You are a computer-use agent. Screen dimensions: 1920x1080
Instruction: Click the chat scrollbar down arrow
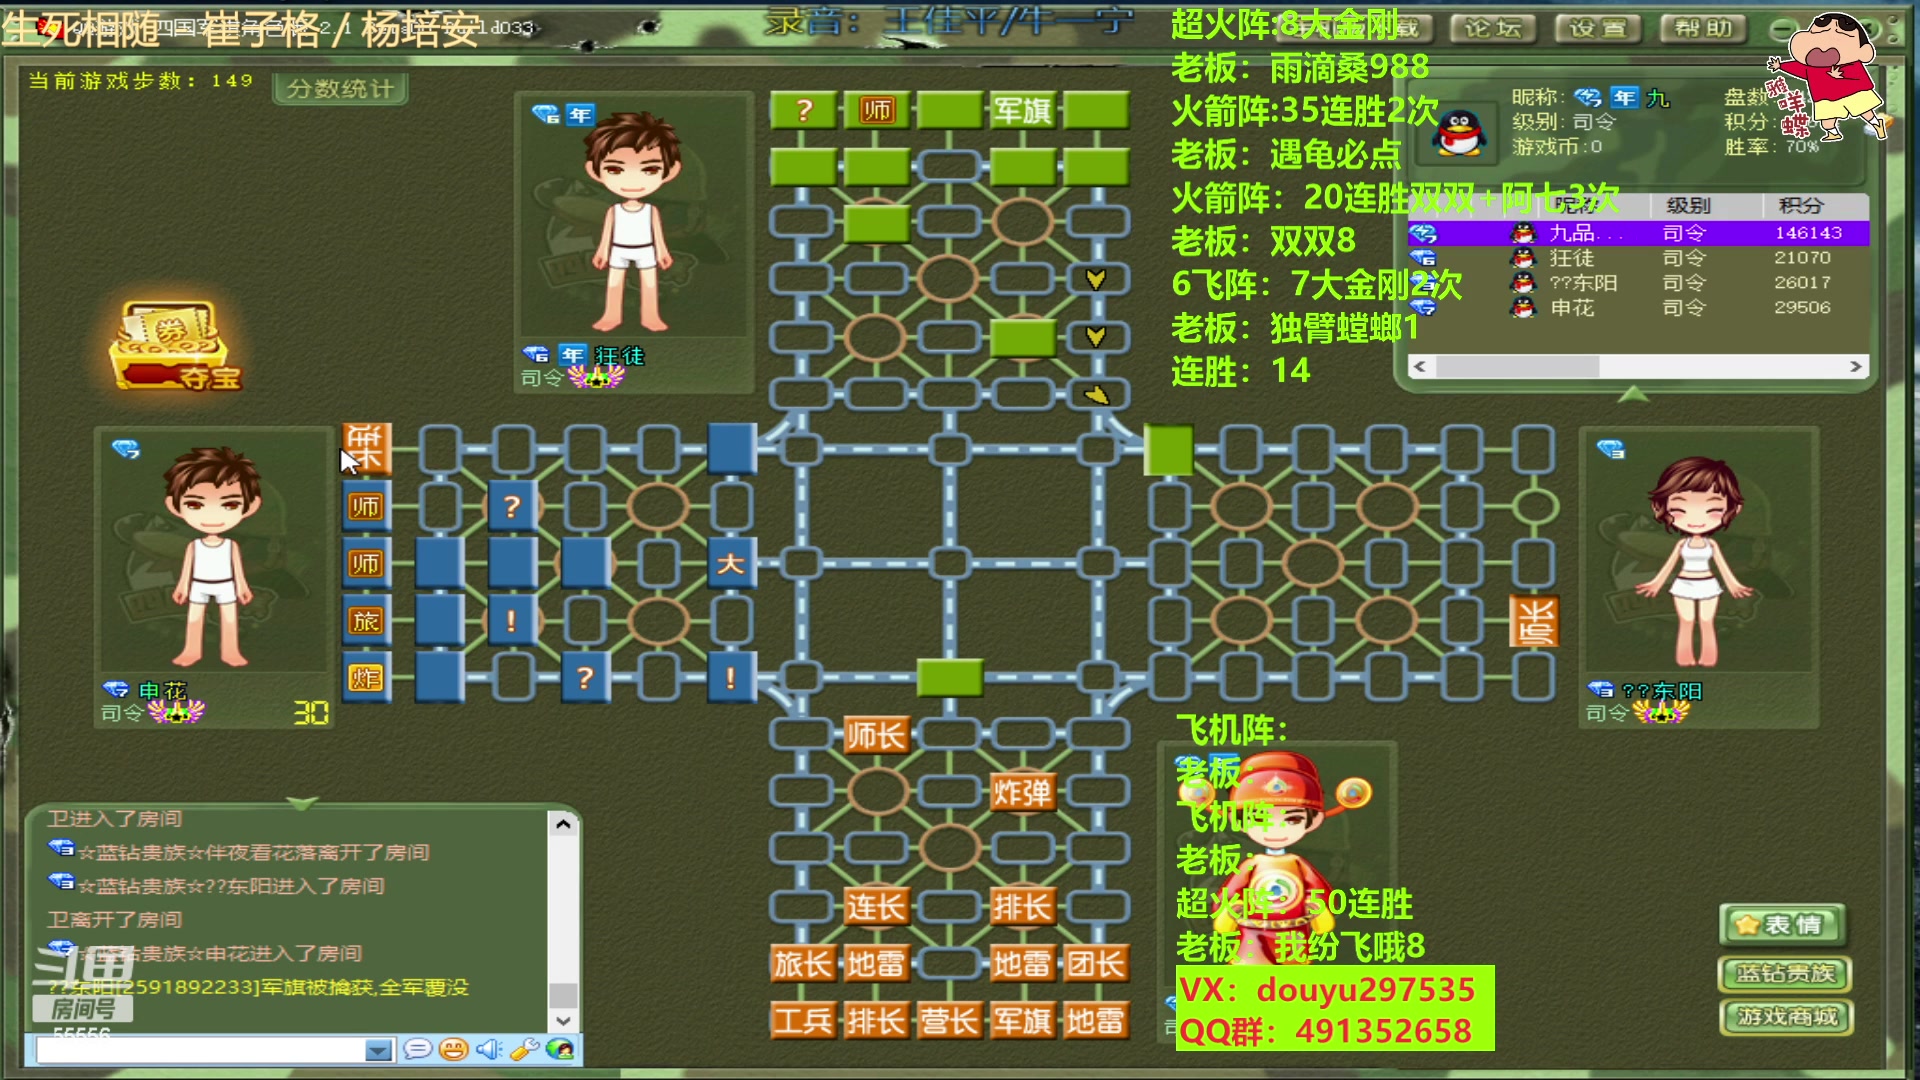tap(563, 1021)
